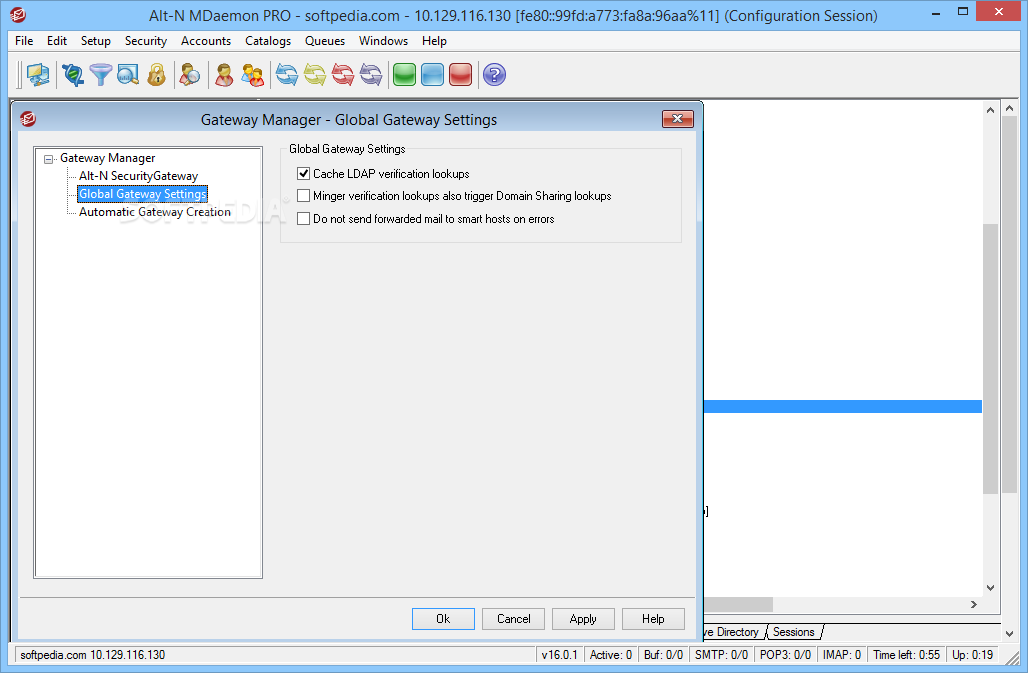Click the inner scrollbar up arrow
Screen dimensions: 1028x673
pyautogui.click(x=990, y=110)
